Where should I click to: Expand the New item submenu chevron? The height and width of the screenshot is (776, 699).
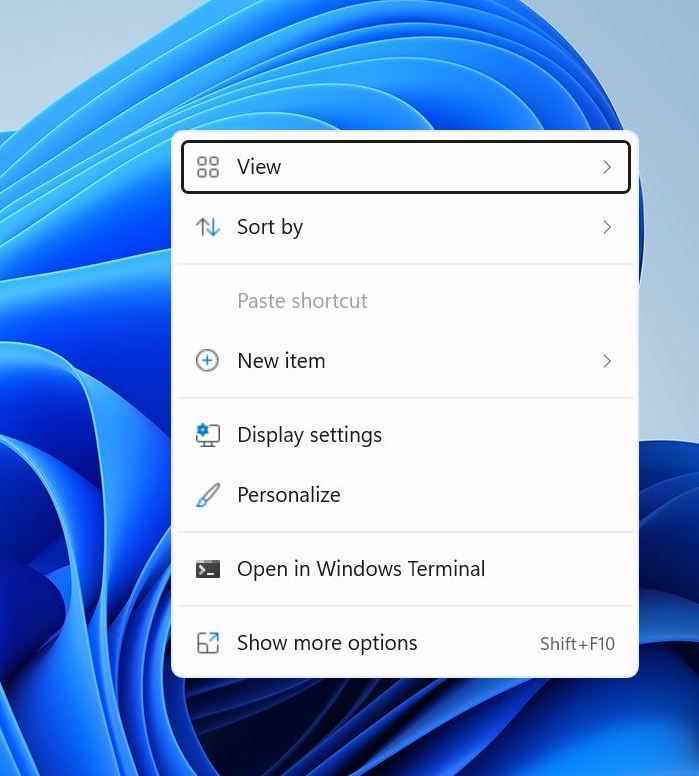tap(607, 361)
